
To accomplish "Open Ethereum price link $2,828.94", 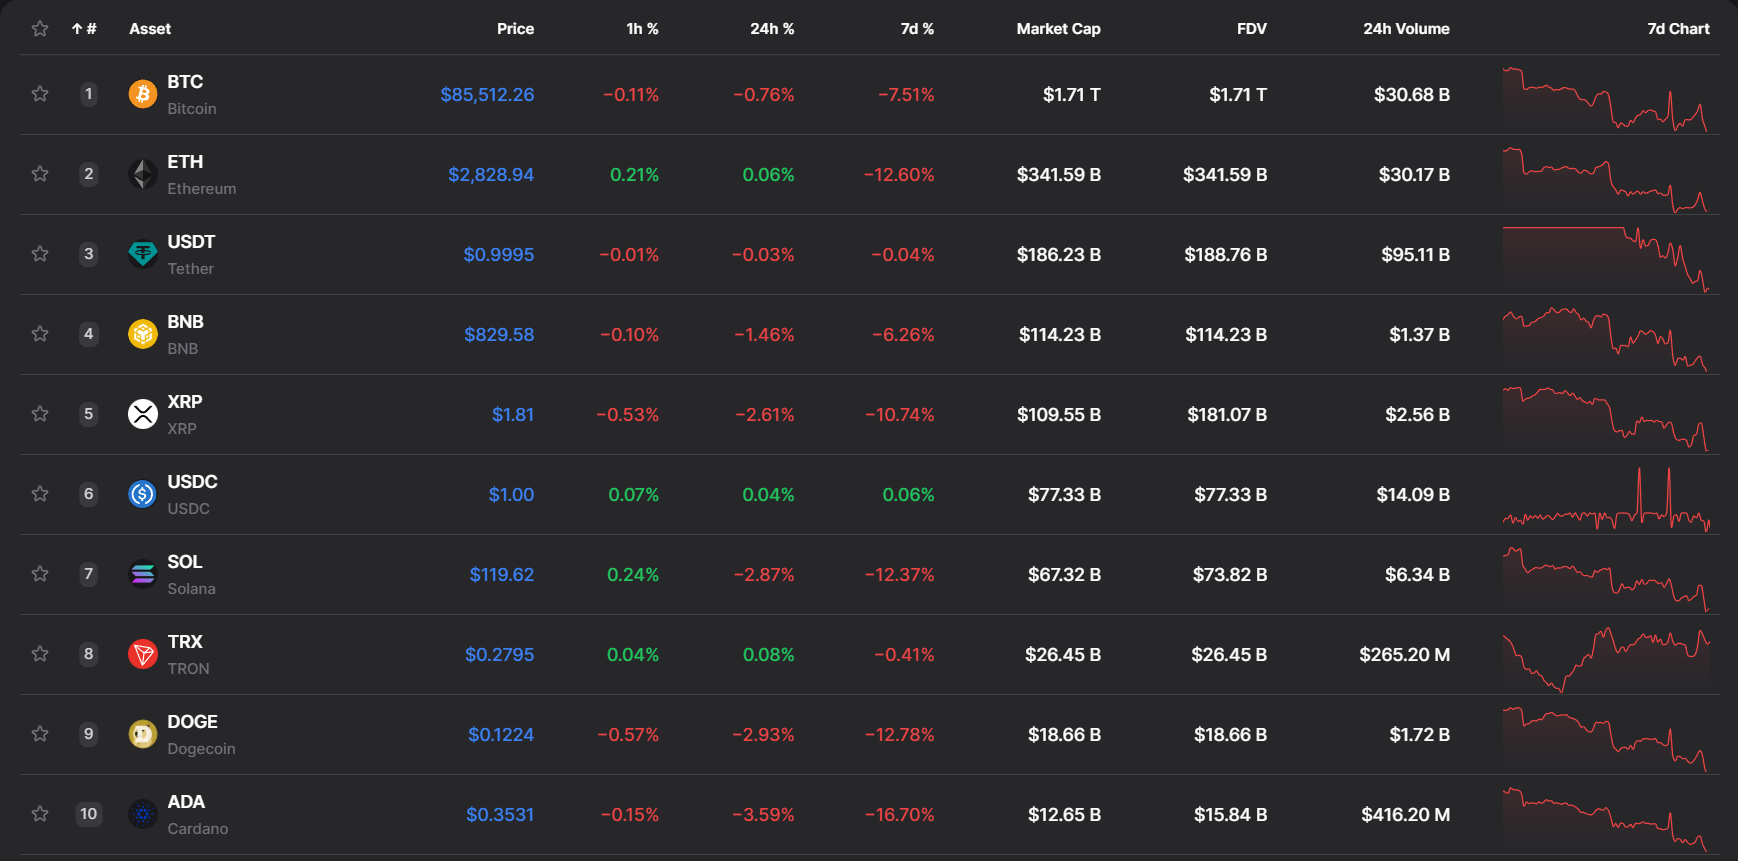I will point(491,175).
